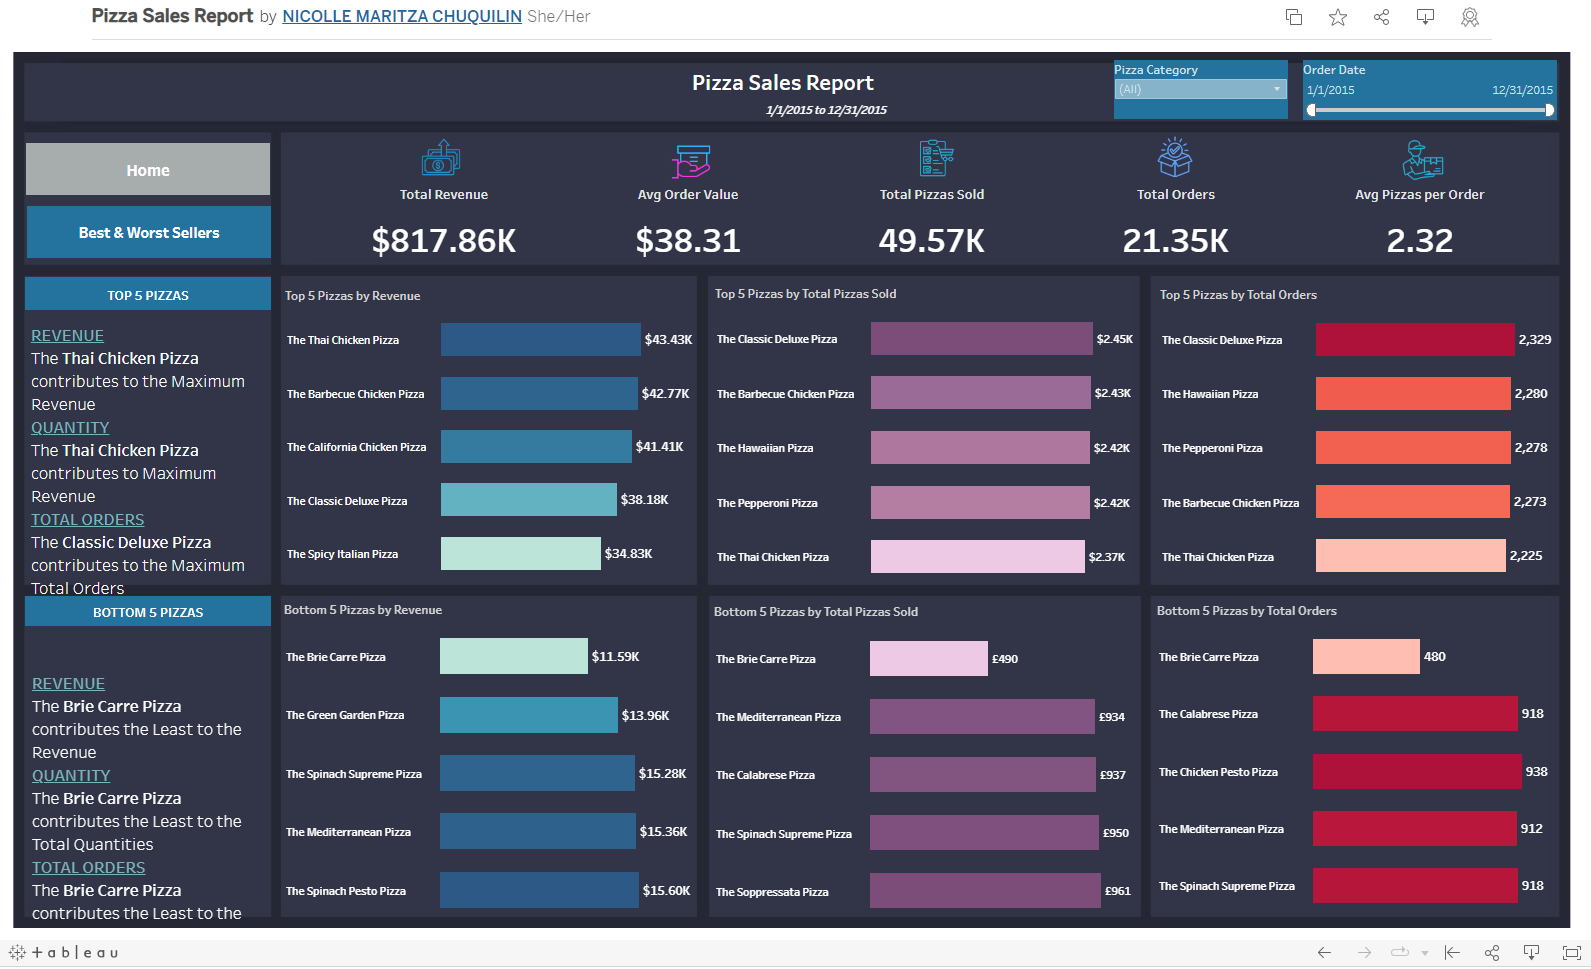This screenshot has width=1591, height=969.
Task: Favorite this viz with the star icon
Action: pyautogui.click(x=1337, y=17)
